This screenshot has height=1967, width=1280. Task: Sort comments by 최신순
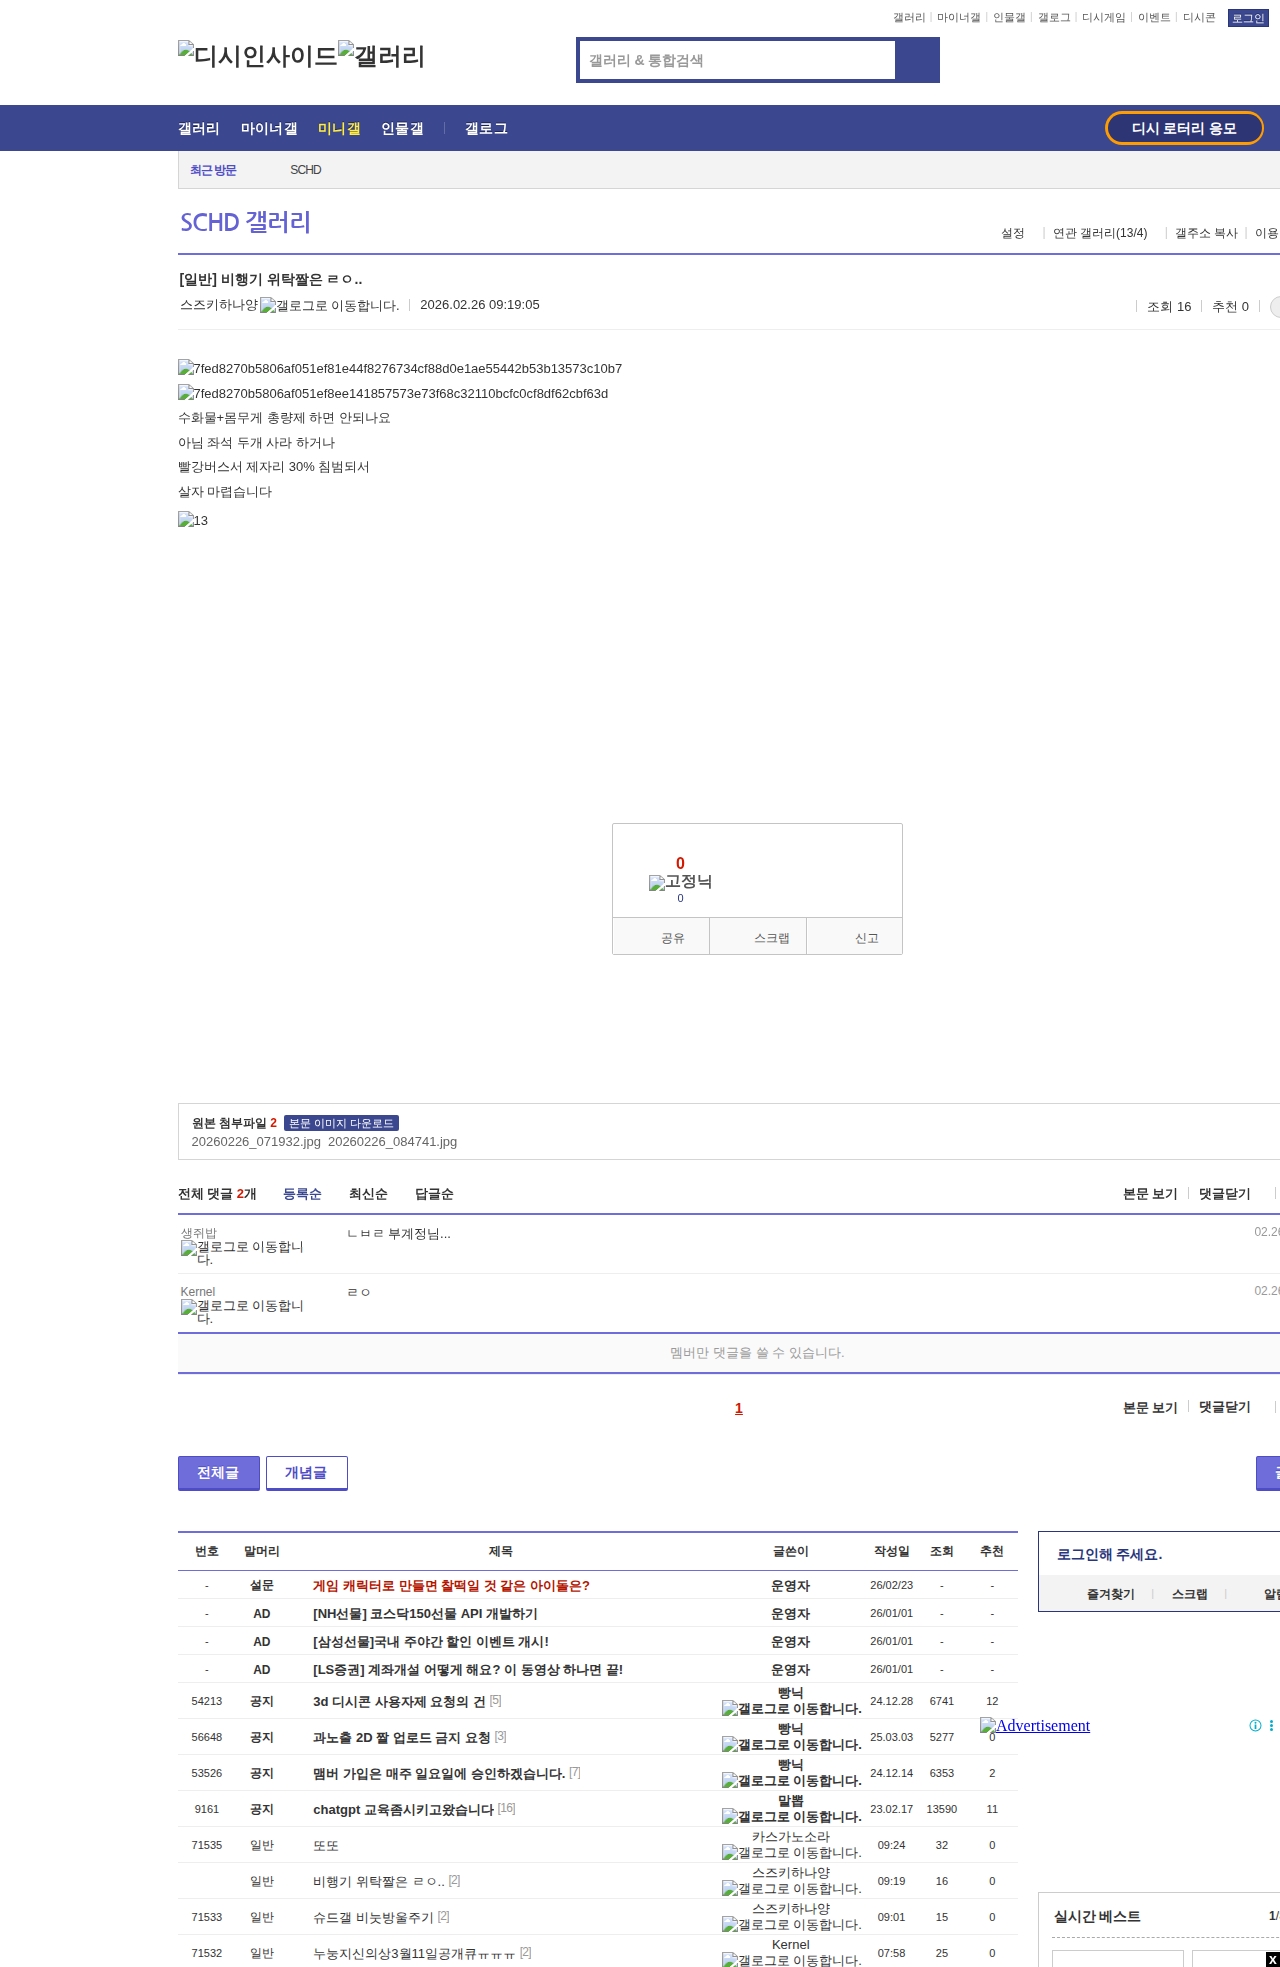(368, 1194)
